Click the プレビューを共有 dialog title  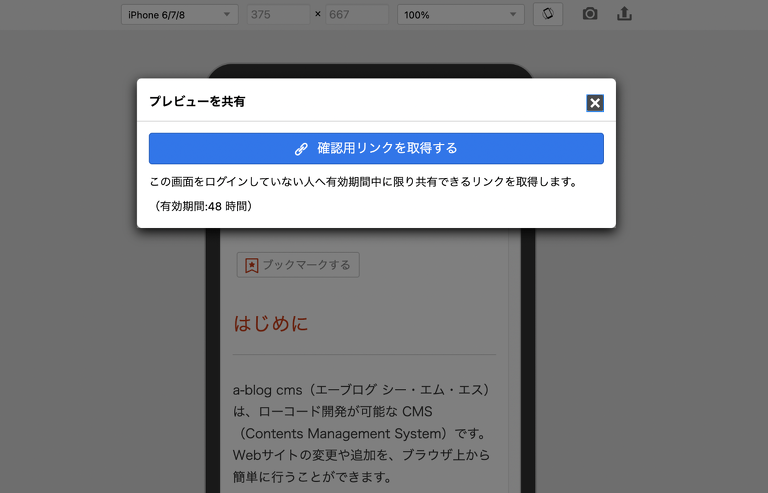pos(197,102)
